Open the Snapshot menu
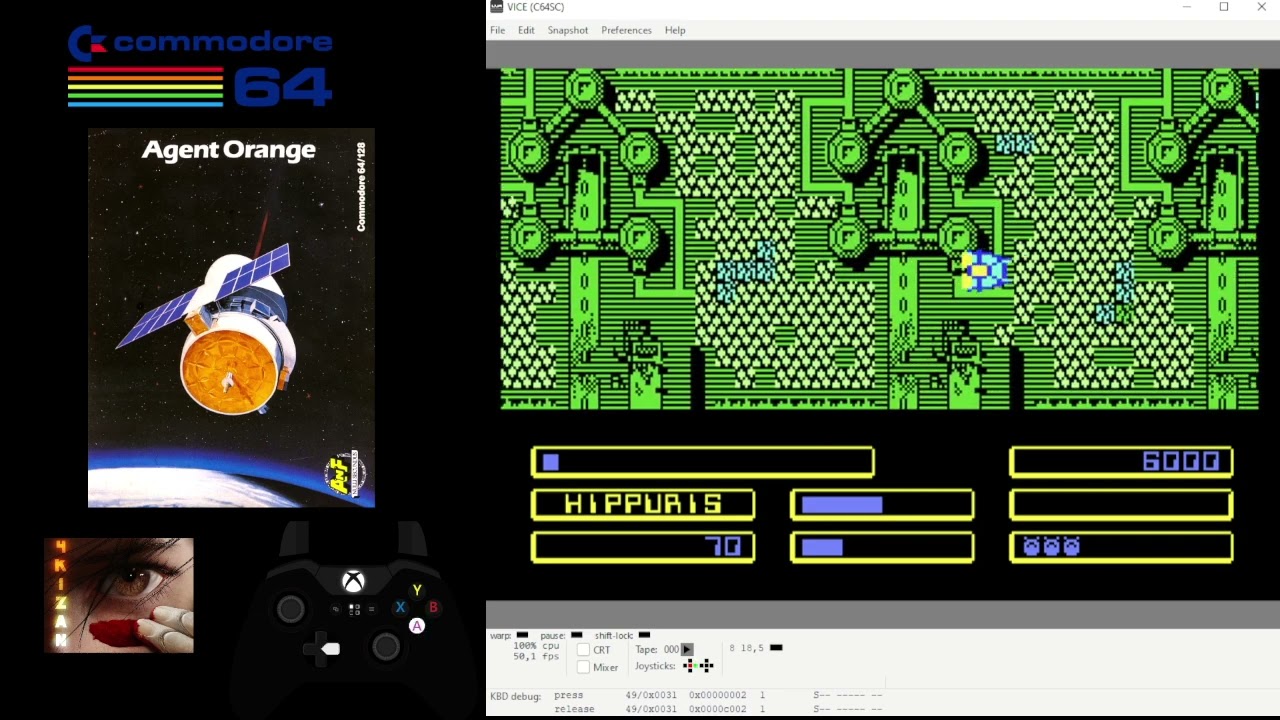Viewport: 1280px width, 720px height. pyautogui.click(x=567, y=30)
